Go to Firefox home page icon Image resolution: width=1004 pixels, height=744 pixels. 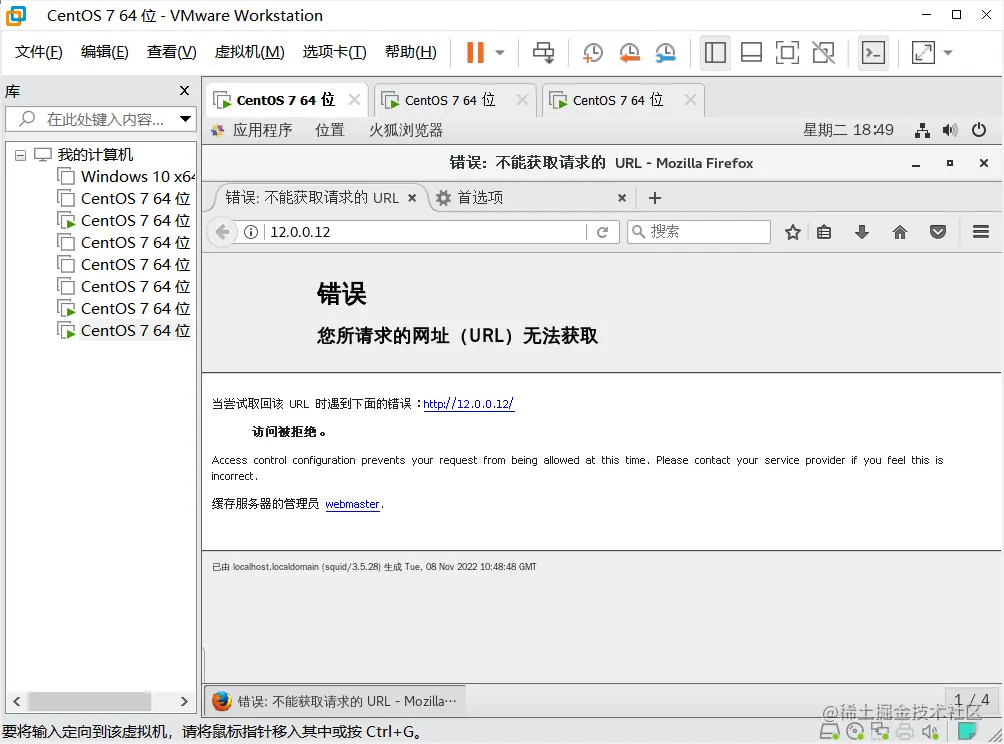click(x=900, y=232)
